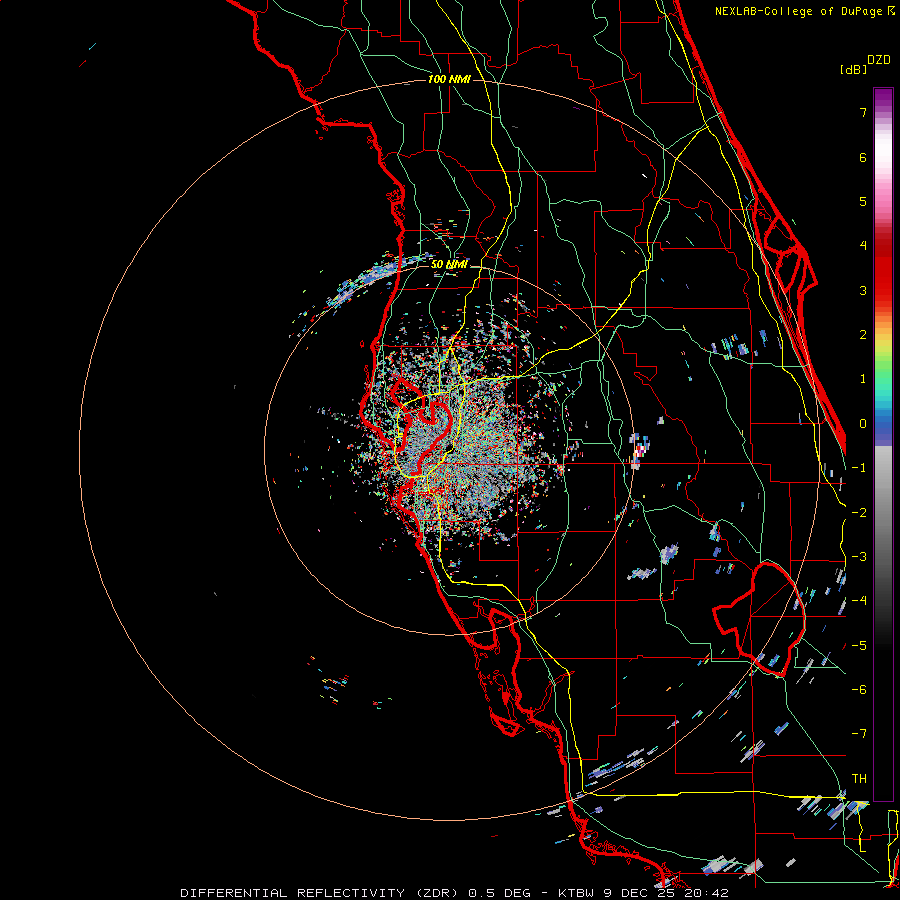
Task: Click the '-1' tick on color scale
Action: coord(859,468)
